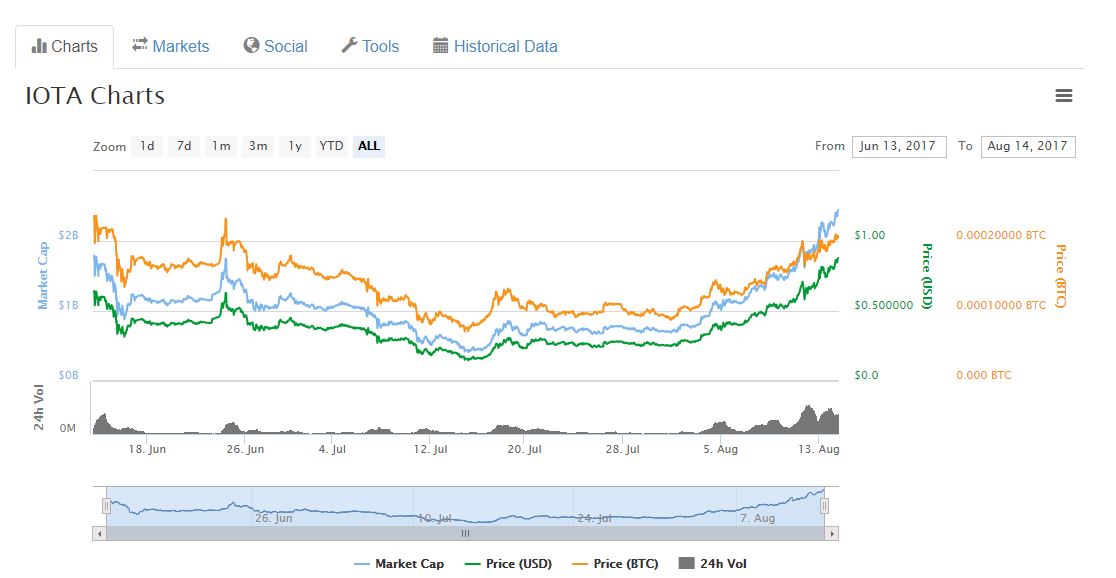Image resolution: width=1116 pixels, height=578 pixels.
Task: Click the 20. Jul date label
Action: click(525, 449)
